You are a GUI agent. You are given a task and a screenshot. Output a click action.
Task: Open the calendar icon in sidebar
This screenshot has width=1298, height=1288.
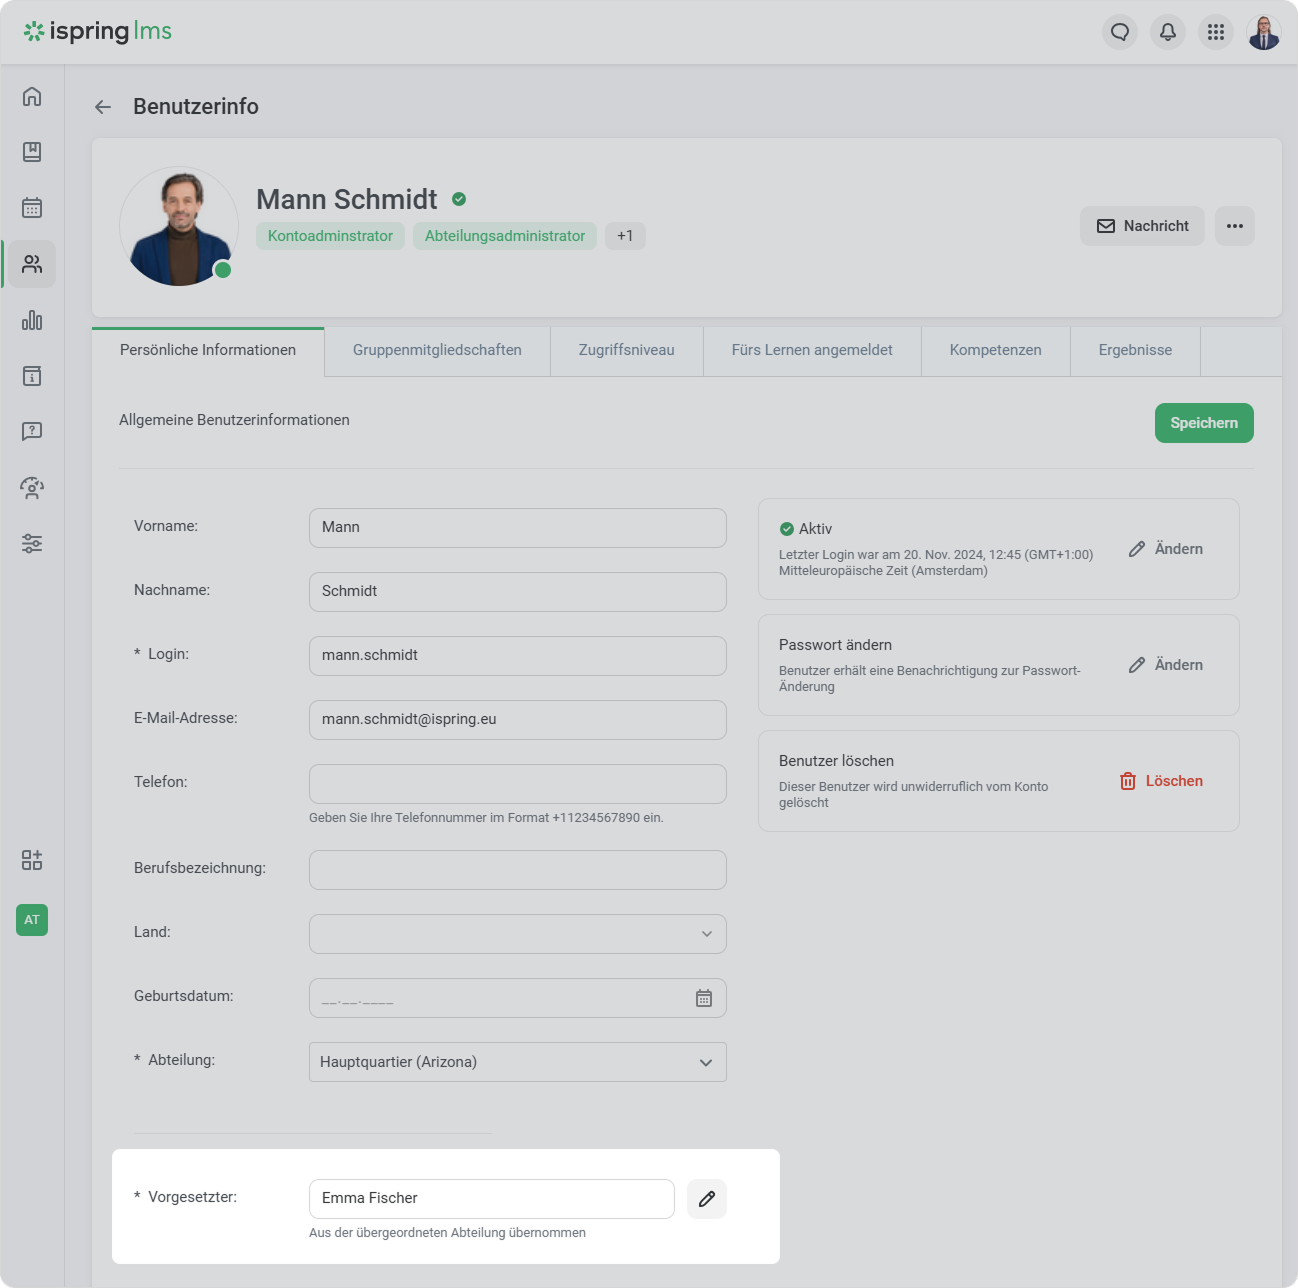coord(32,208)
